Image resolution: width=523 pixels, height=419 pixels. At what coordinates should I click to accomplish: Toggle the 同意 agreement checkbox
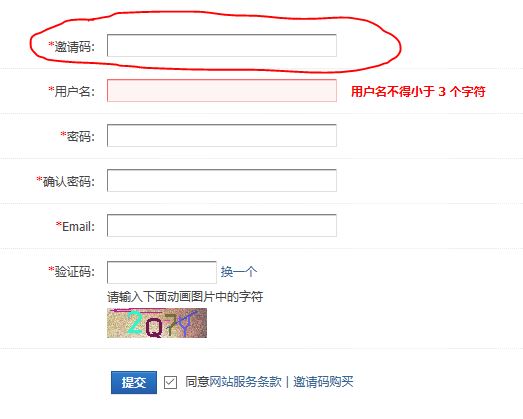click(x=170, y=382)
